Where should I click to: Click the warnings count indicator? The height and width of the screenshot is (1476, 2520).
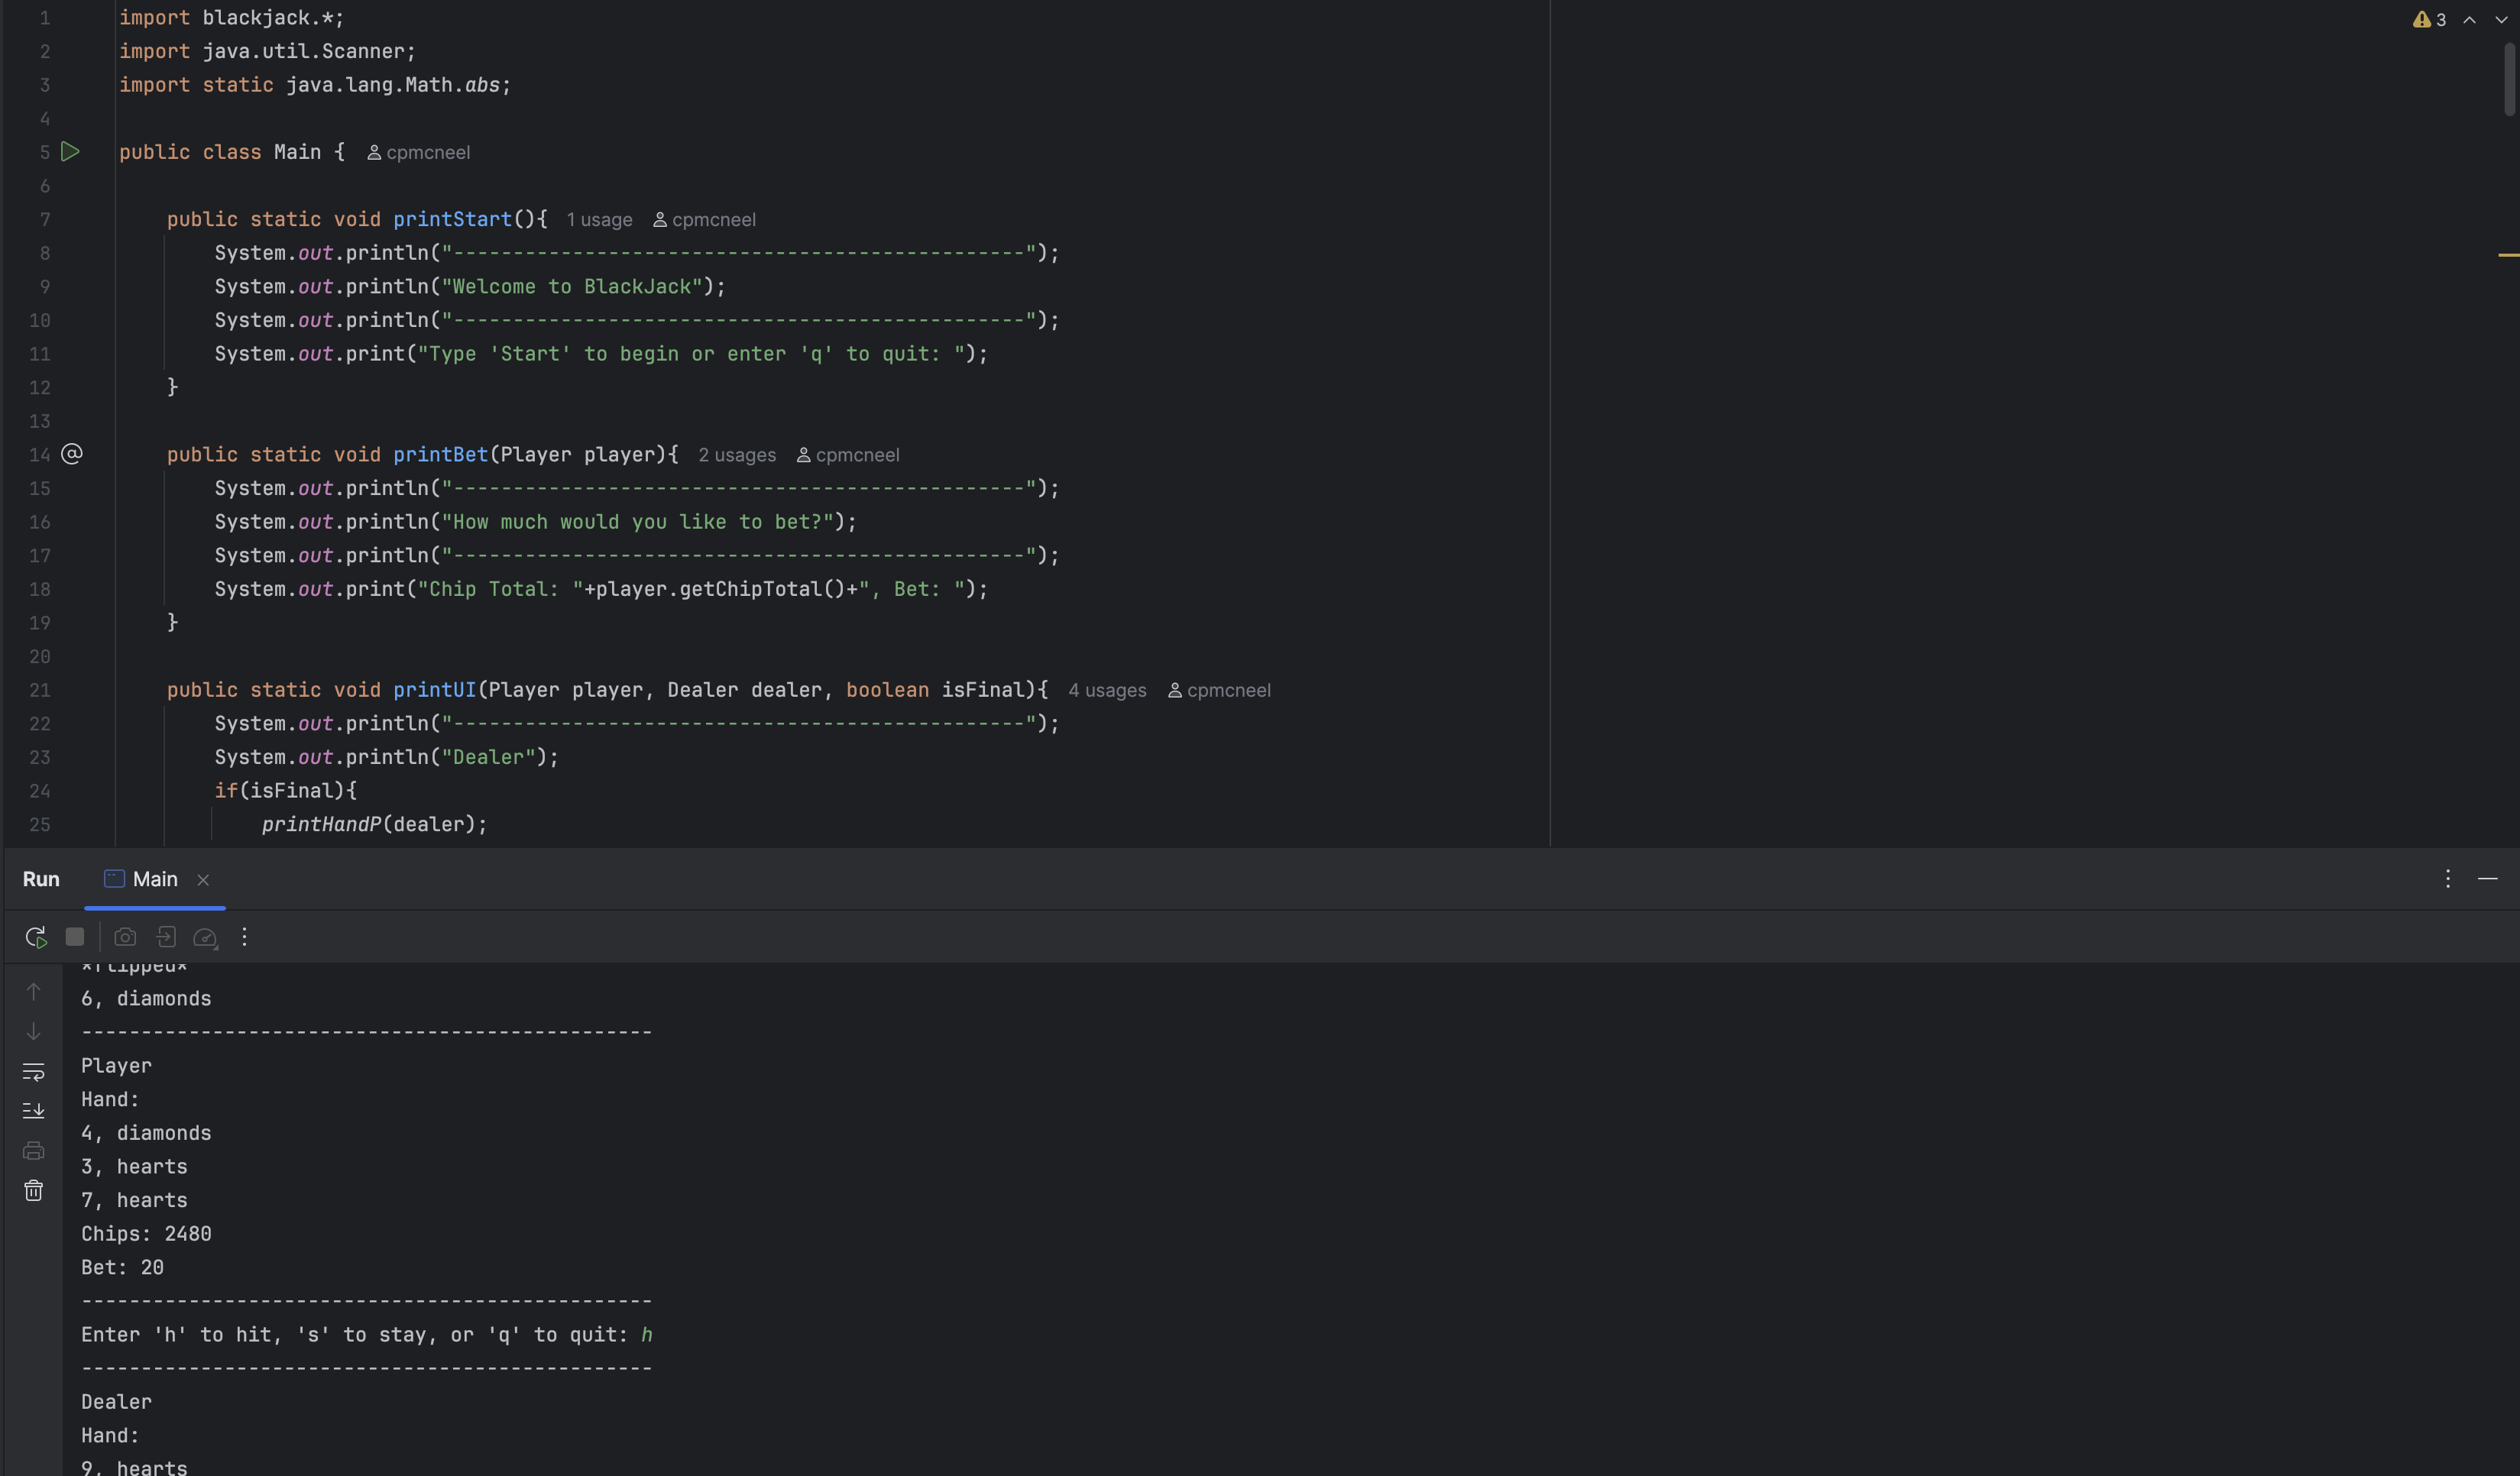point(2429,20)
